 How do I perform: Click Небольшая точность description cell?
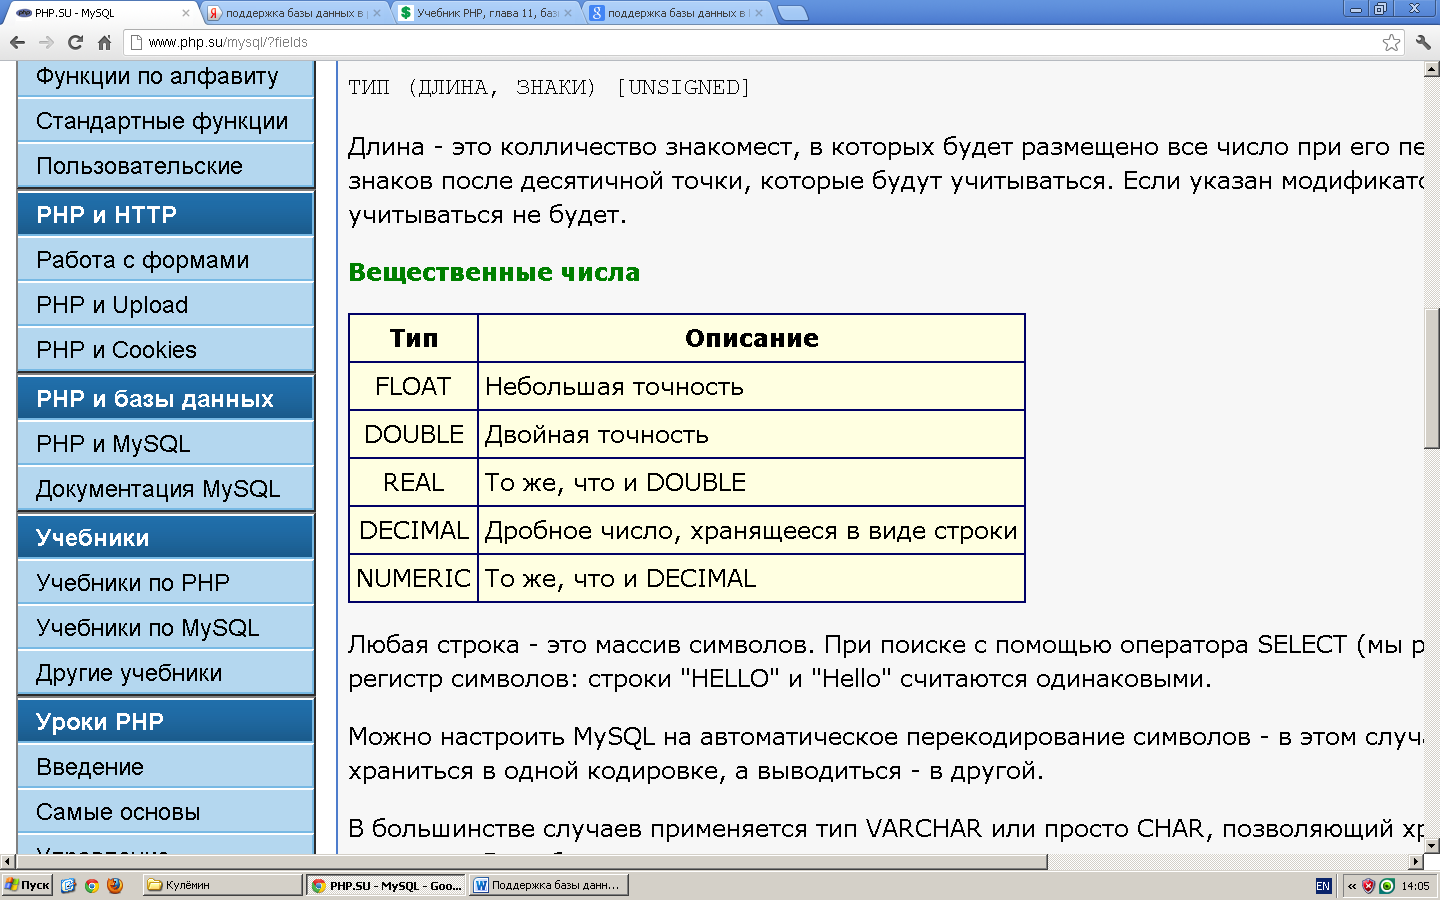coord(751,386)
